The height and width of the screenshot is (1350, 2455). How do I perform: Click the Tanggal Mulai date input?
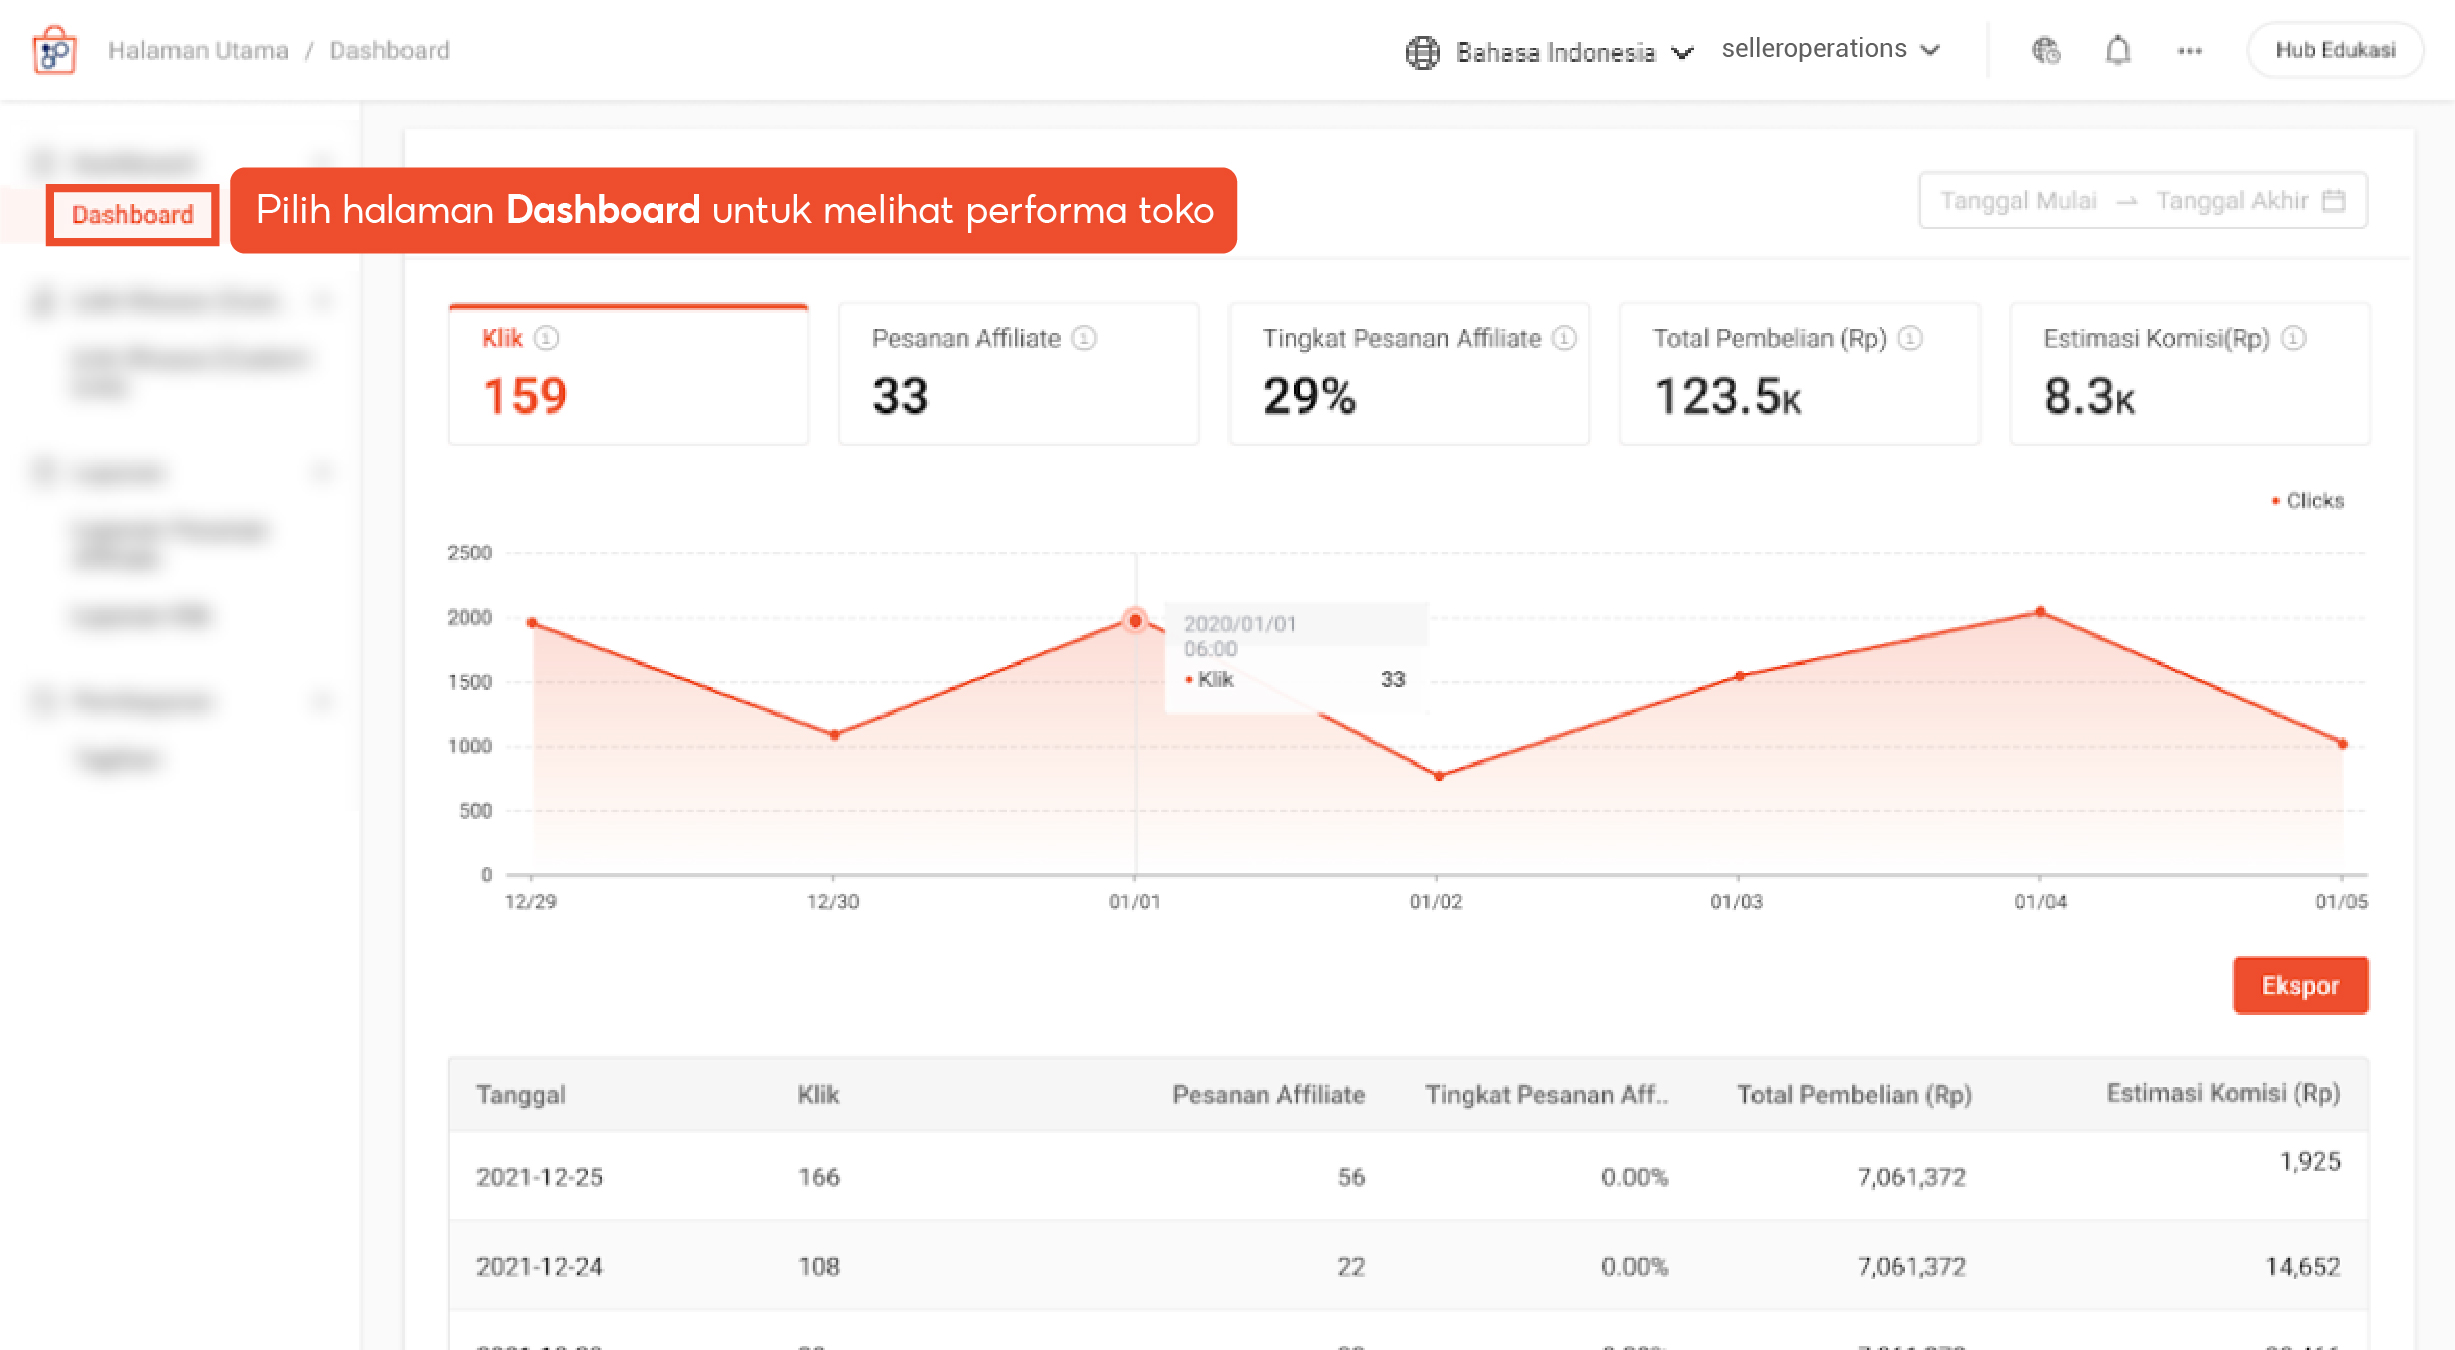tap(2017, 201)
